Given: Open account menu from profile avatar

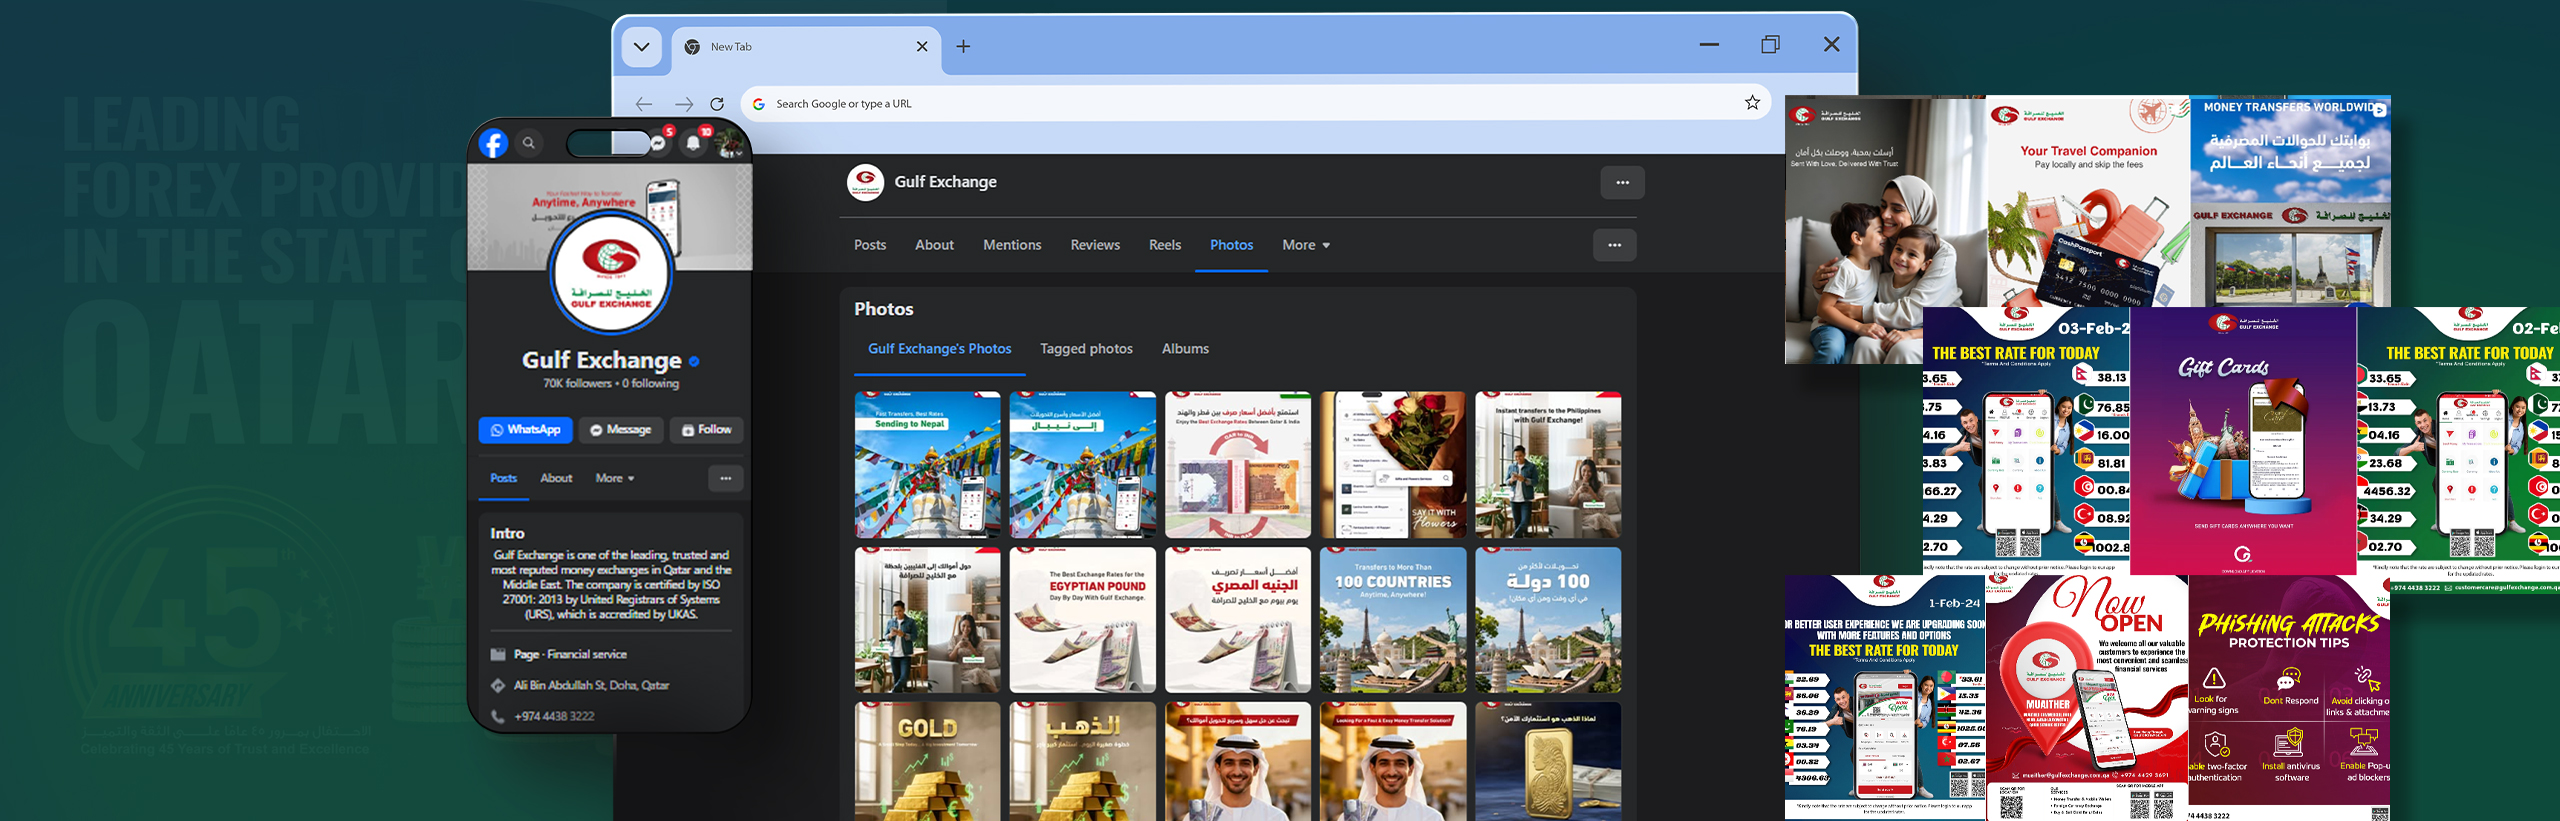Looking at the screenshot, I should (x=730, y=143).
